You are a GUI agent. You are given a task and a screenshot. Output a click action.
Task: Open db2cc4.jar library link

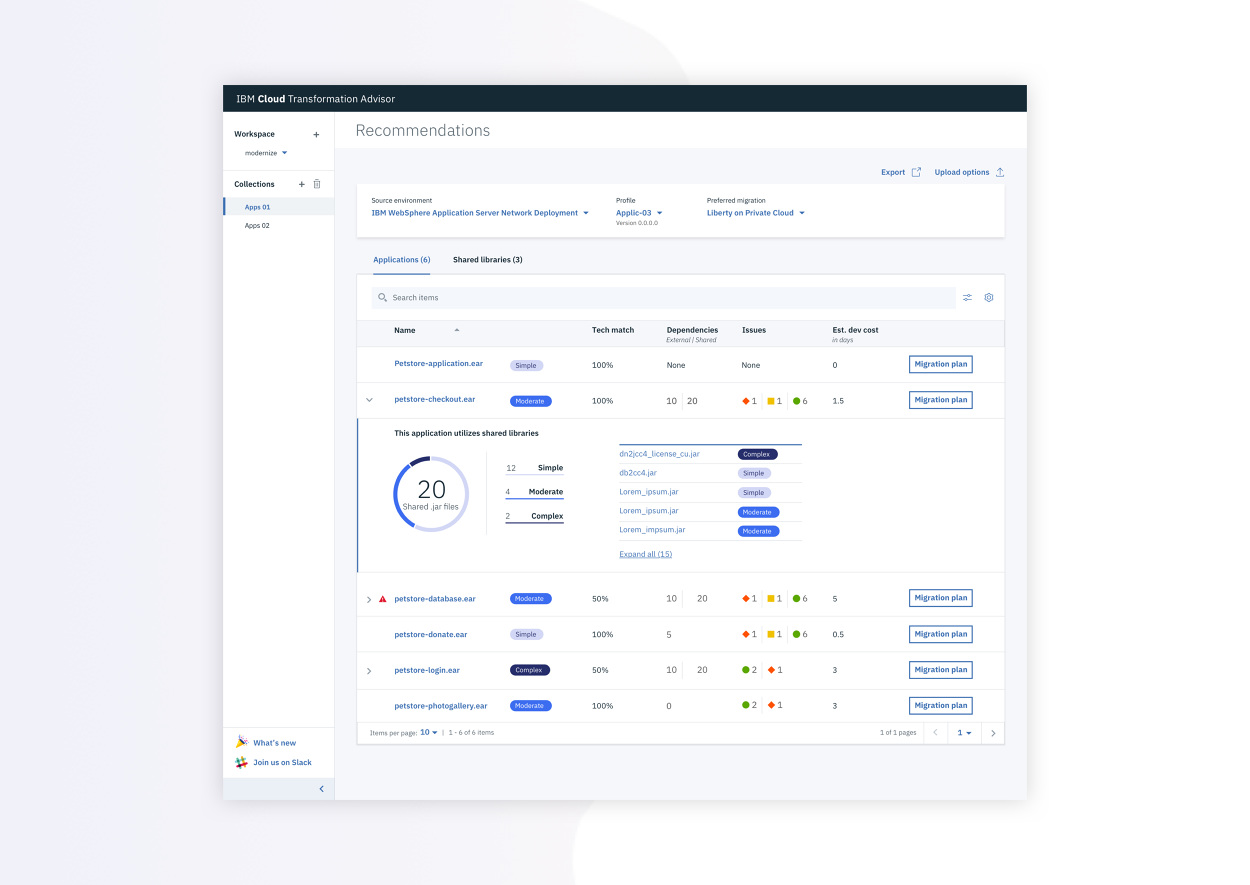(x=638, y=473)
